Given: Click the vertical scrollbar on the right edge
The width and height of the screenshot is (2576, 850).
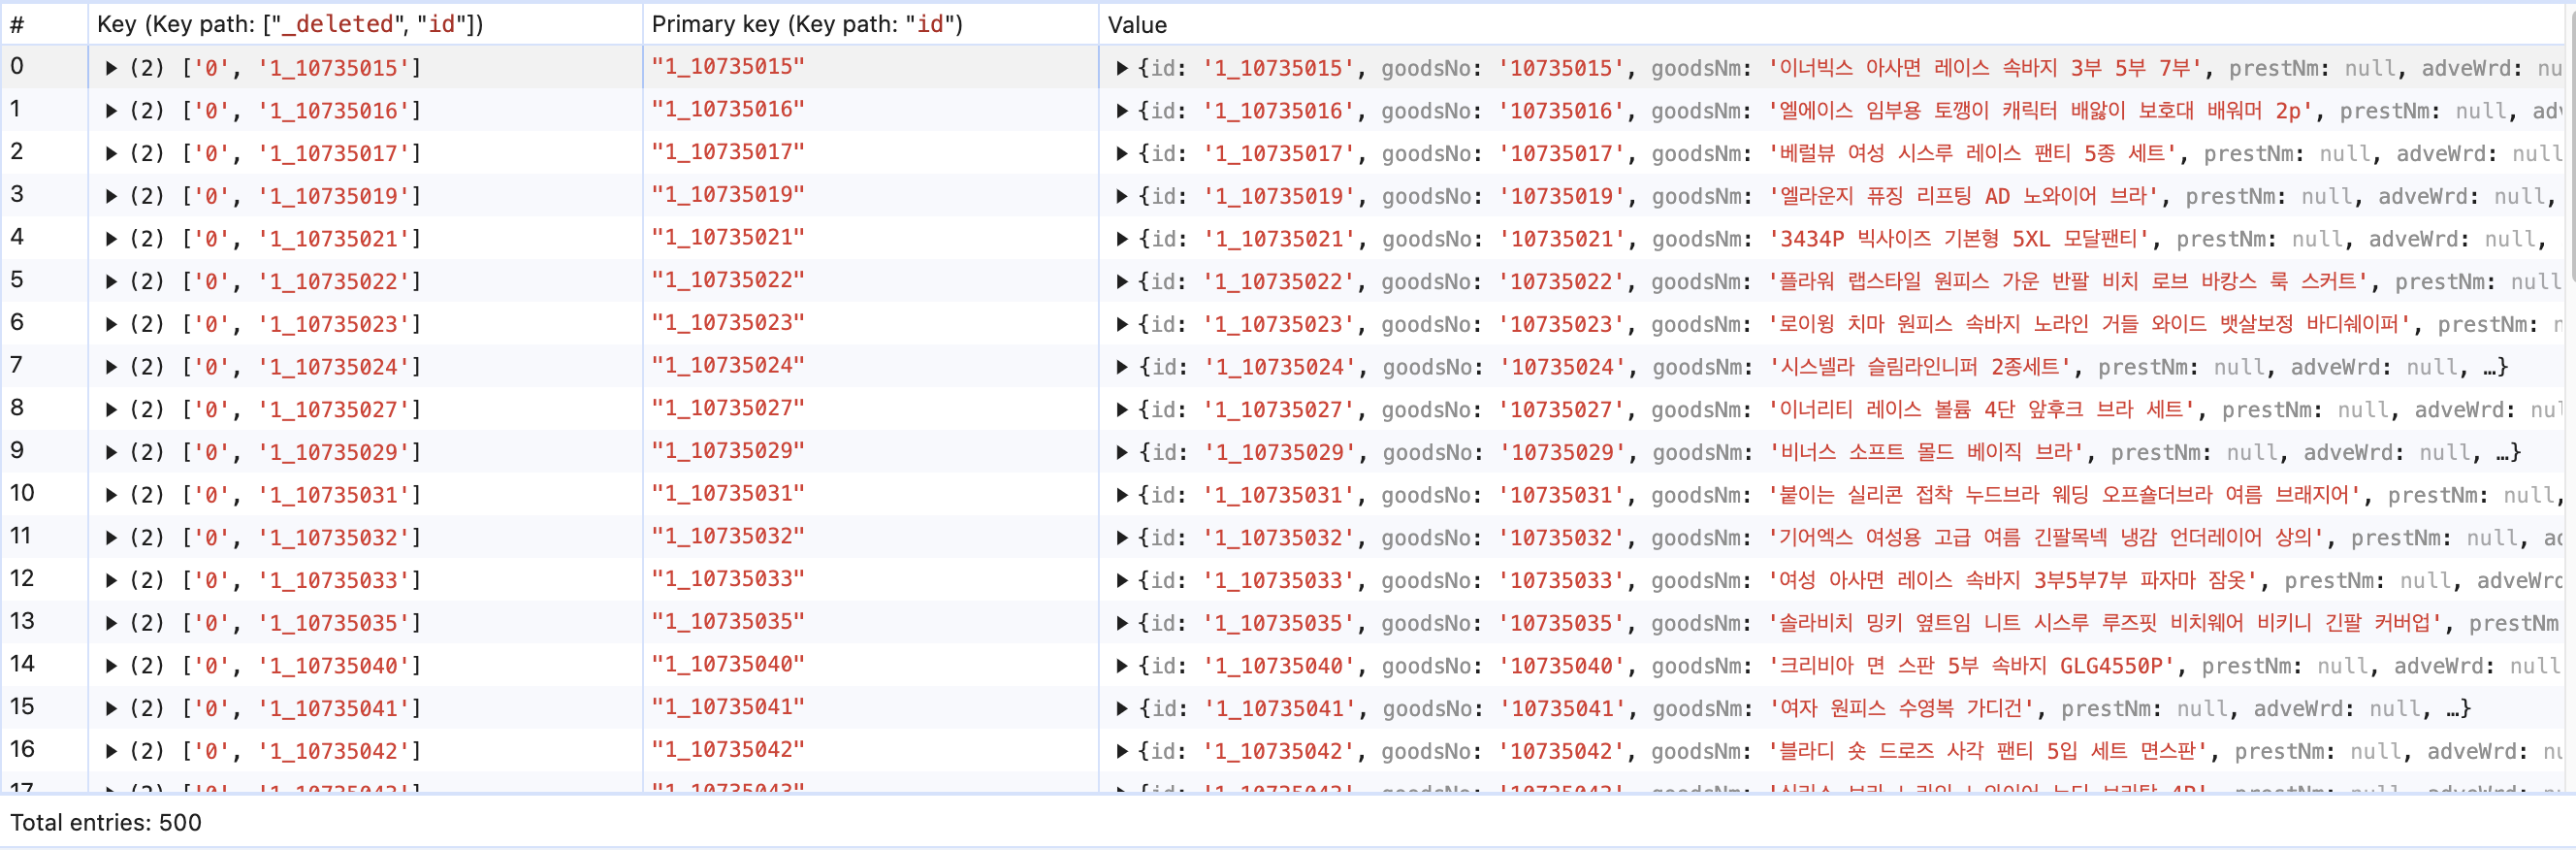Looking at the screenshot, I should point(2569,150).
